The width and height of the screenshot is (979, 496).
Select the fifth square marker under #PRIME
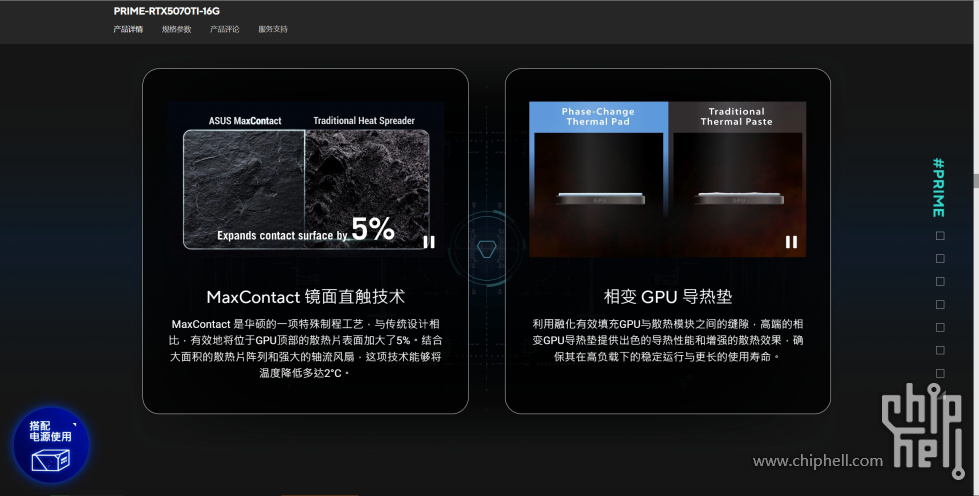pyautogui.click(x=940, y=327)
